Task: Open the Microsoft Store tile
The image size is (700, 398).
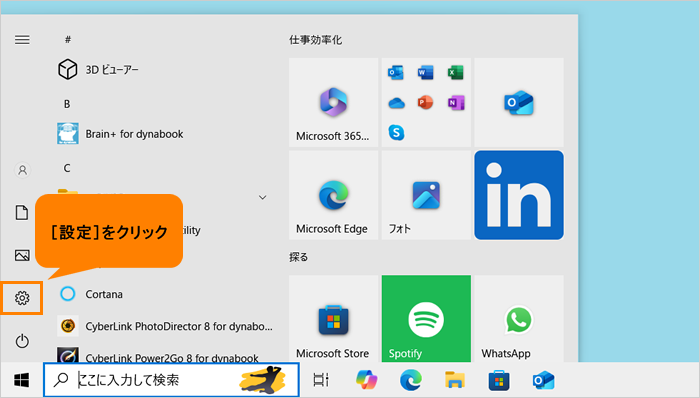Action: (333, 319)
